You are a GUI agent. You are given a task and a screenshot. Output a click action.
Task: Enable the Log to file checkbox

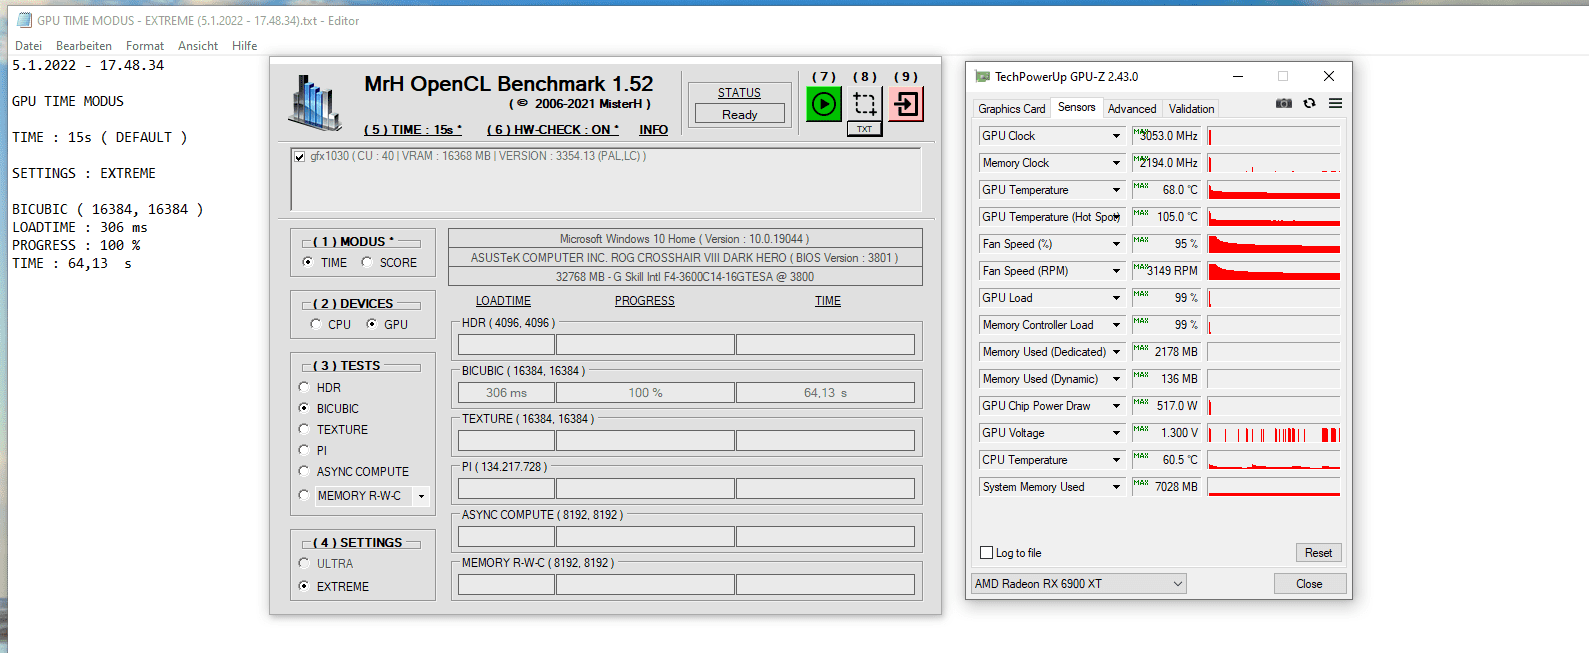tap(987, 553)
